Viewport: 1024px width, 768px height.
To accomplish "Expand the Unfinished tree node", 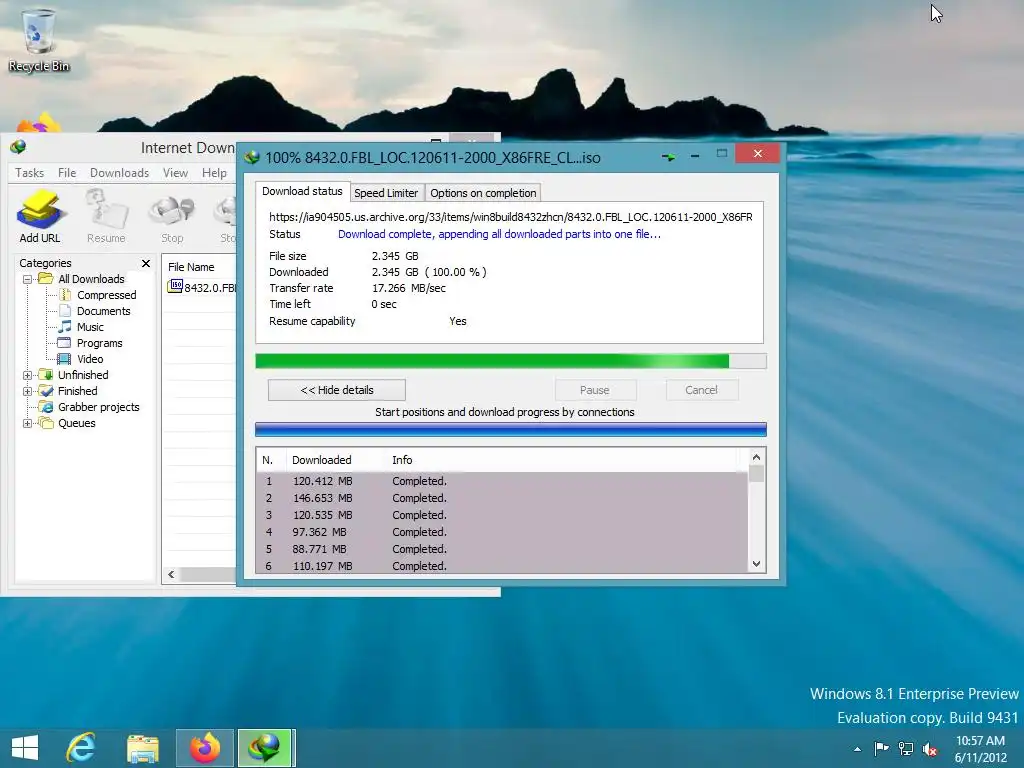I will tap(27, 375).
